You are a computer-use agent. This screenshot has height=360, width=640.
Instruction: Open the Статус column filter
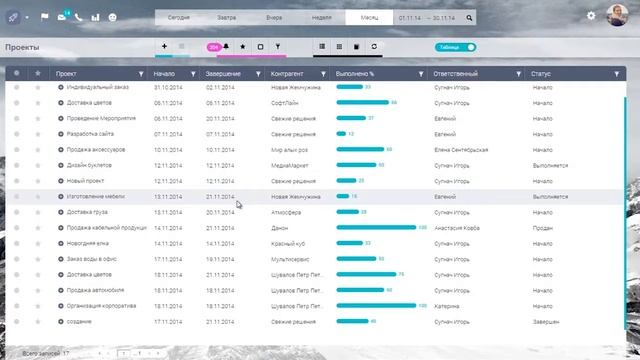(617, 74)
